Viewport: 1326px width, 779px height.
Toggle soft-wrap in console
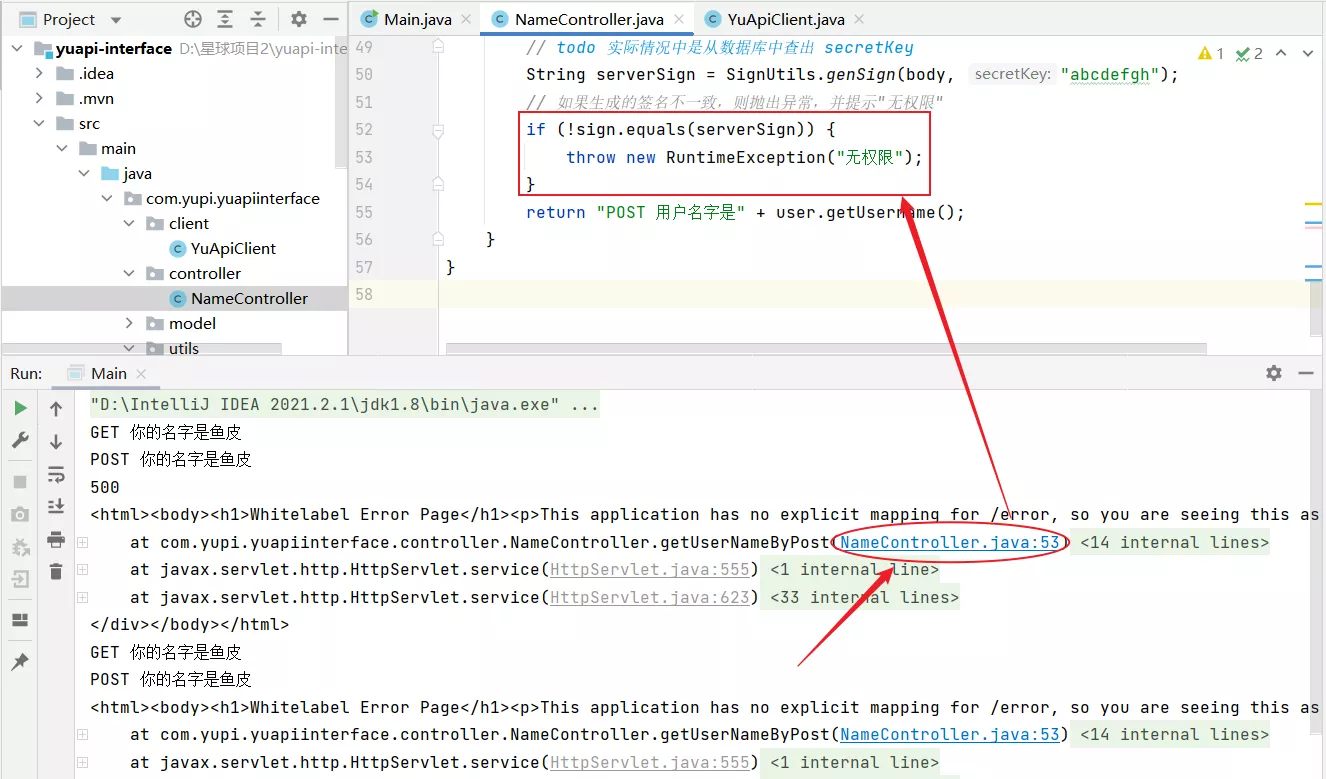point(56,474)
